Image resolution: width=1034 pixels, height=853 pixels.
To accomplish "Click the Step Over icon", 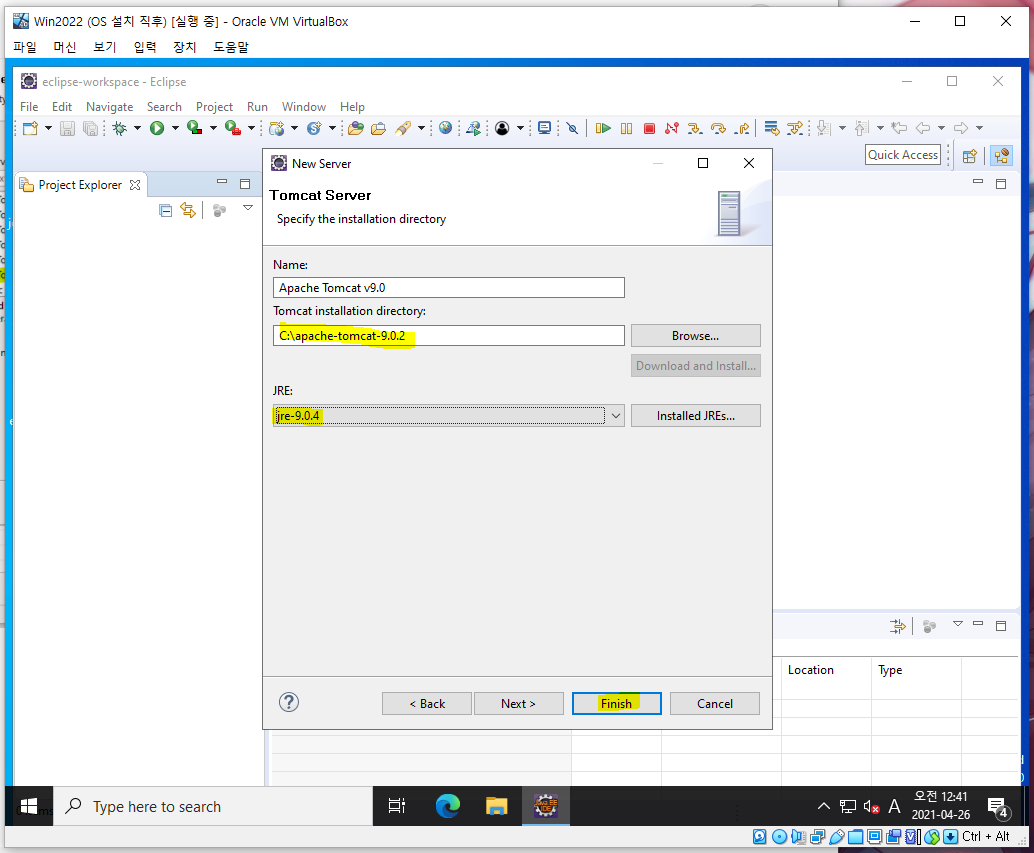I will (x=718, y=128).
